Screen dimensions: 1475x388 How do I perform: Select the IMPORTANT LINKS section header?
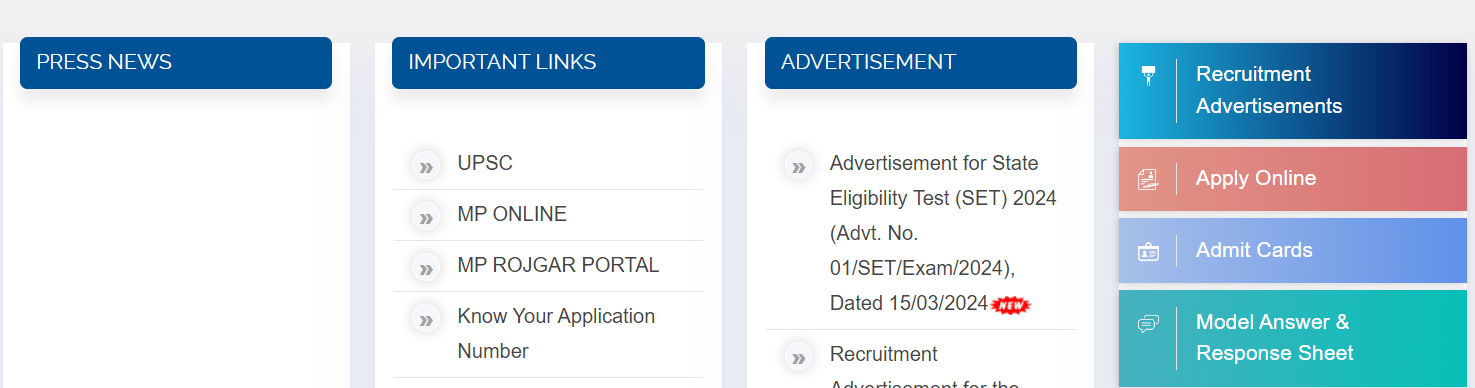(548, 62)
